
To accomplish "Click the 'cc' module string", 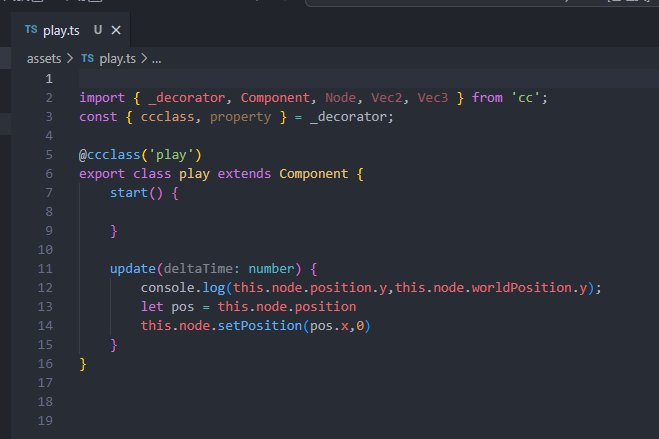I will [x=525, y=98].
